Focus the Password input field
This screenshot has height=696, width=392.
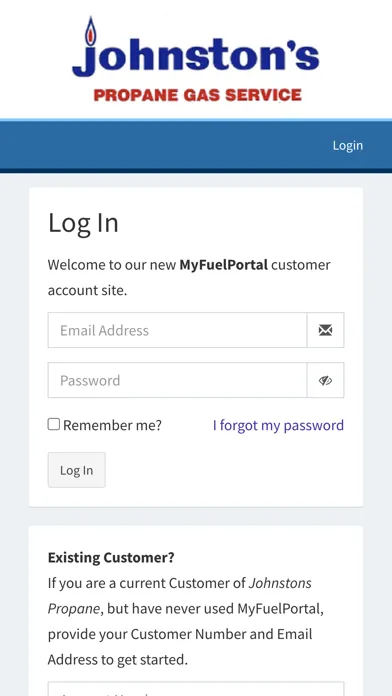click(x=178, y=380)
